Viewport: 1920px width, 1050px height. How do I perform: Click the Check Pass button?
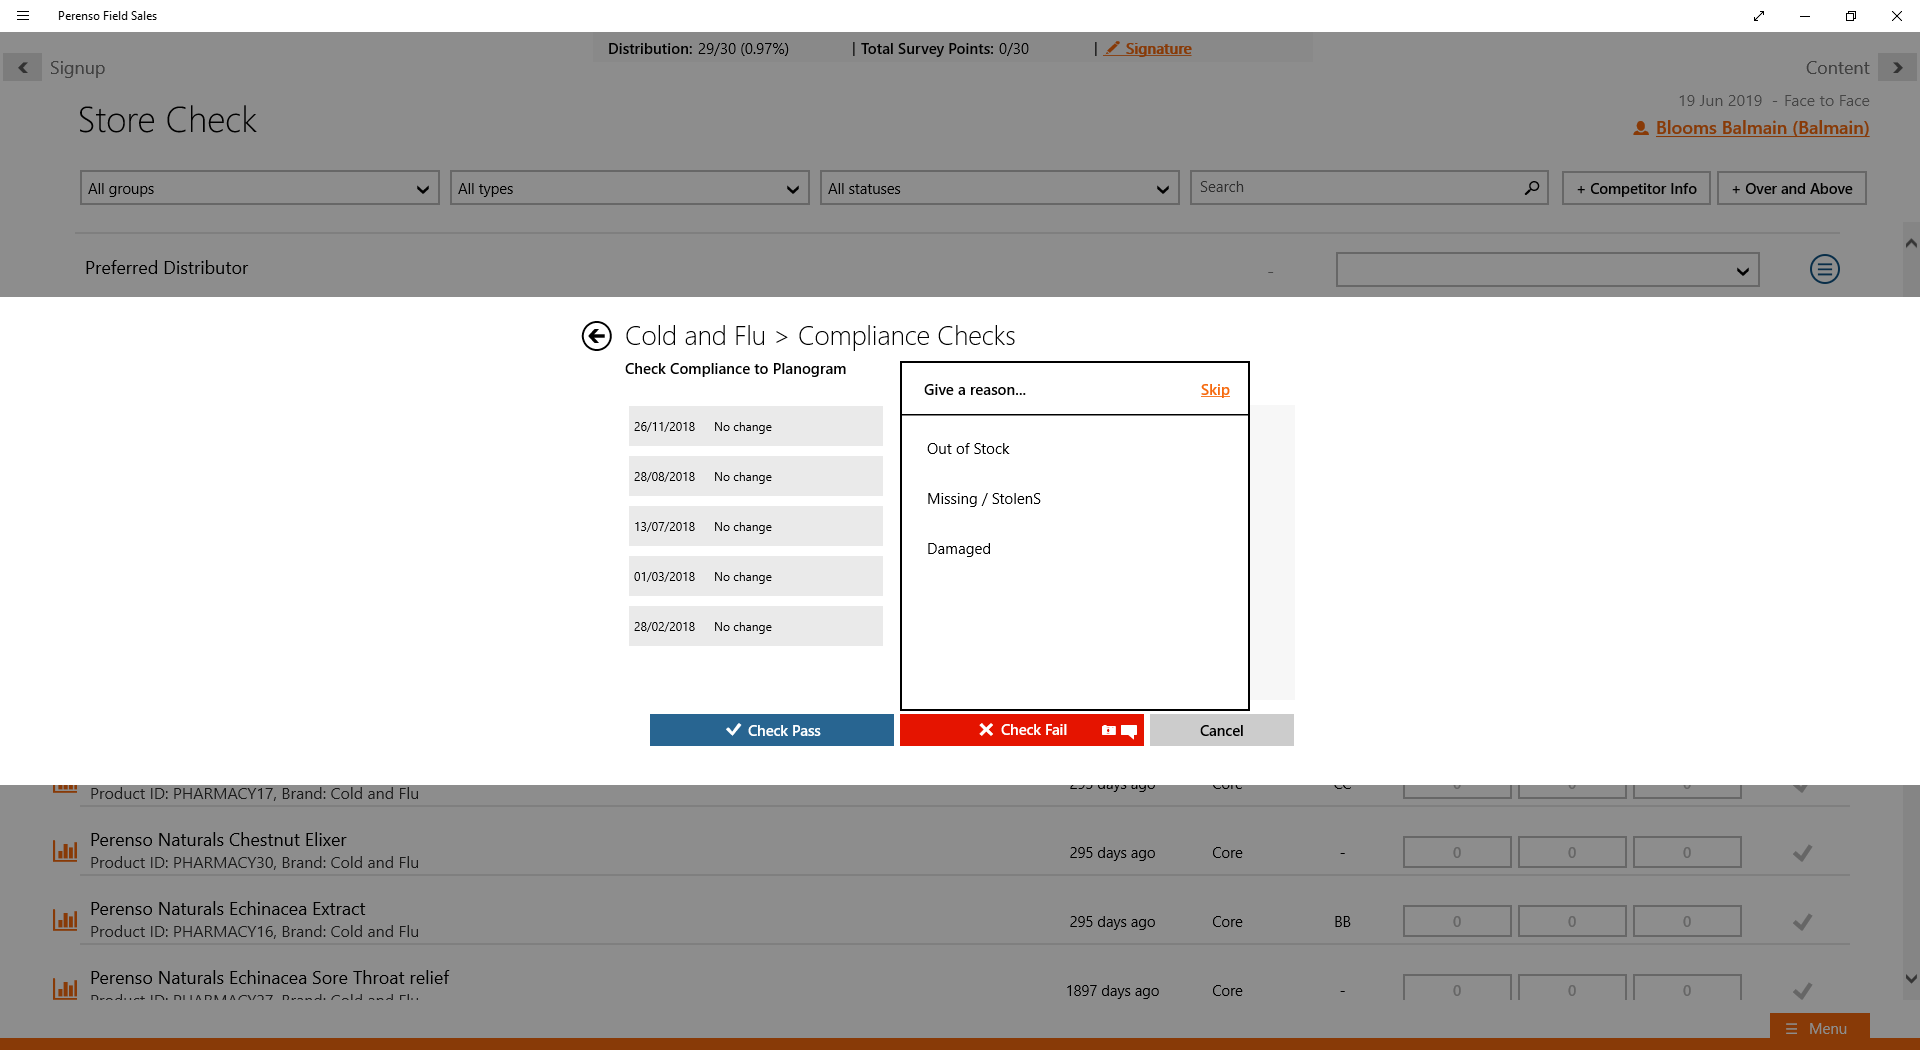tap(772, 730)
